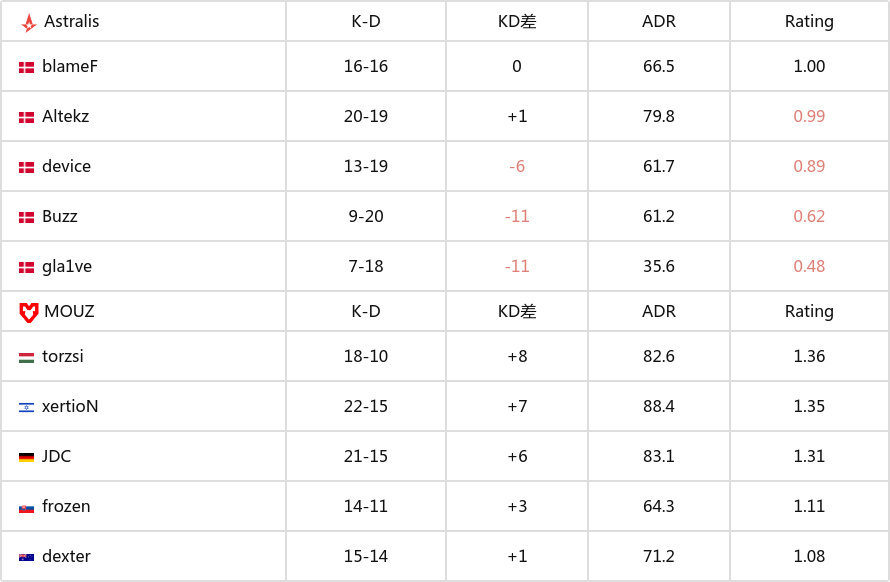Viewport: 890px width, 582px height.
Task: Click the ADR header in MOUZ table
Action: click(x=658, y=312)
